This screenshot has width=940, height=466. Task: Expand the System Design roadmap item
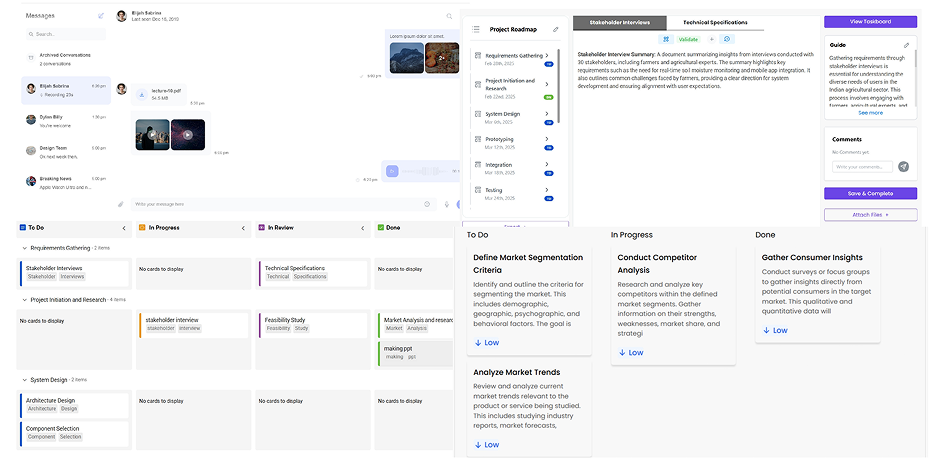(x=547, y=114)
